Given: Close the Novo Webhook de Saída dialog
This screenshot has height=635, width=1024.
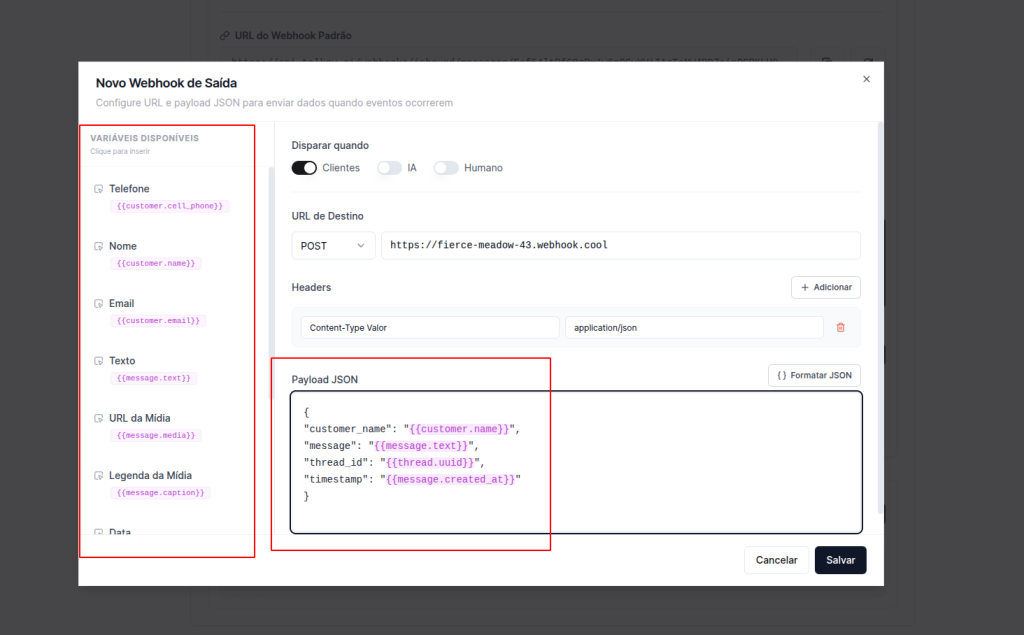Looking at the screenshot, I should coord(866,79).
